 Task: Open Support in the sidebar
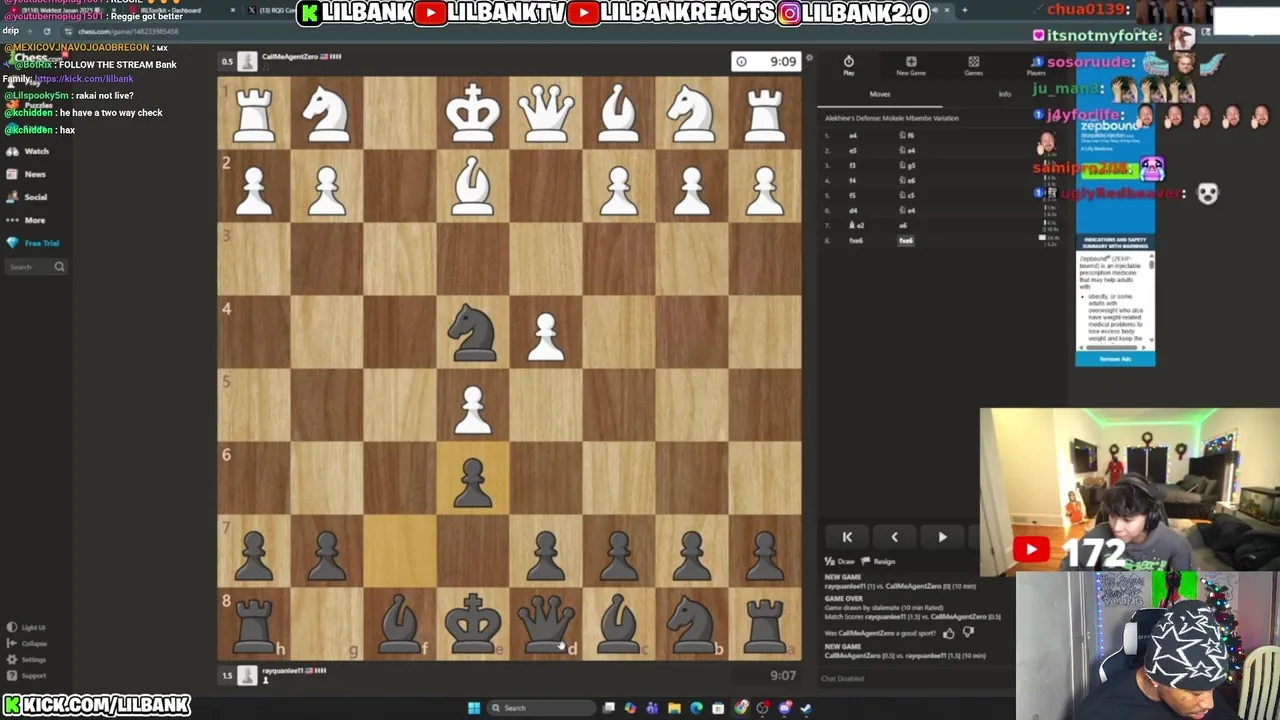coord(27,675)
